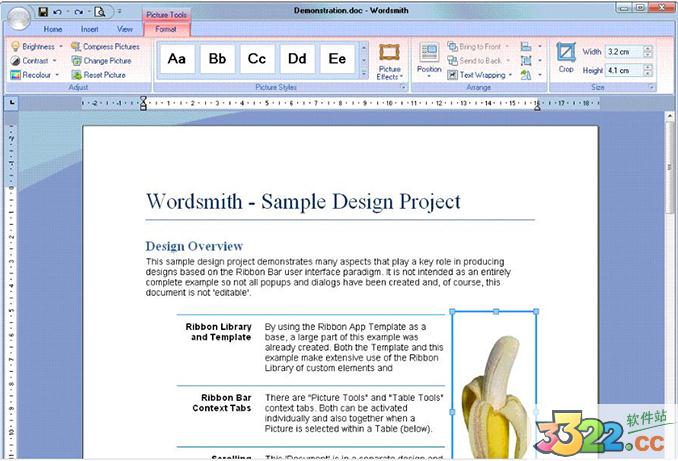678x461 pixels.
Task: Switch to the Home tab
Action: click(53, 29)
